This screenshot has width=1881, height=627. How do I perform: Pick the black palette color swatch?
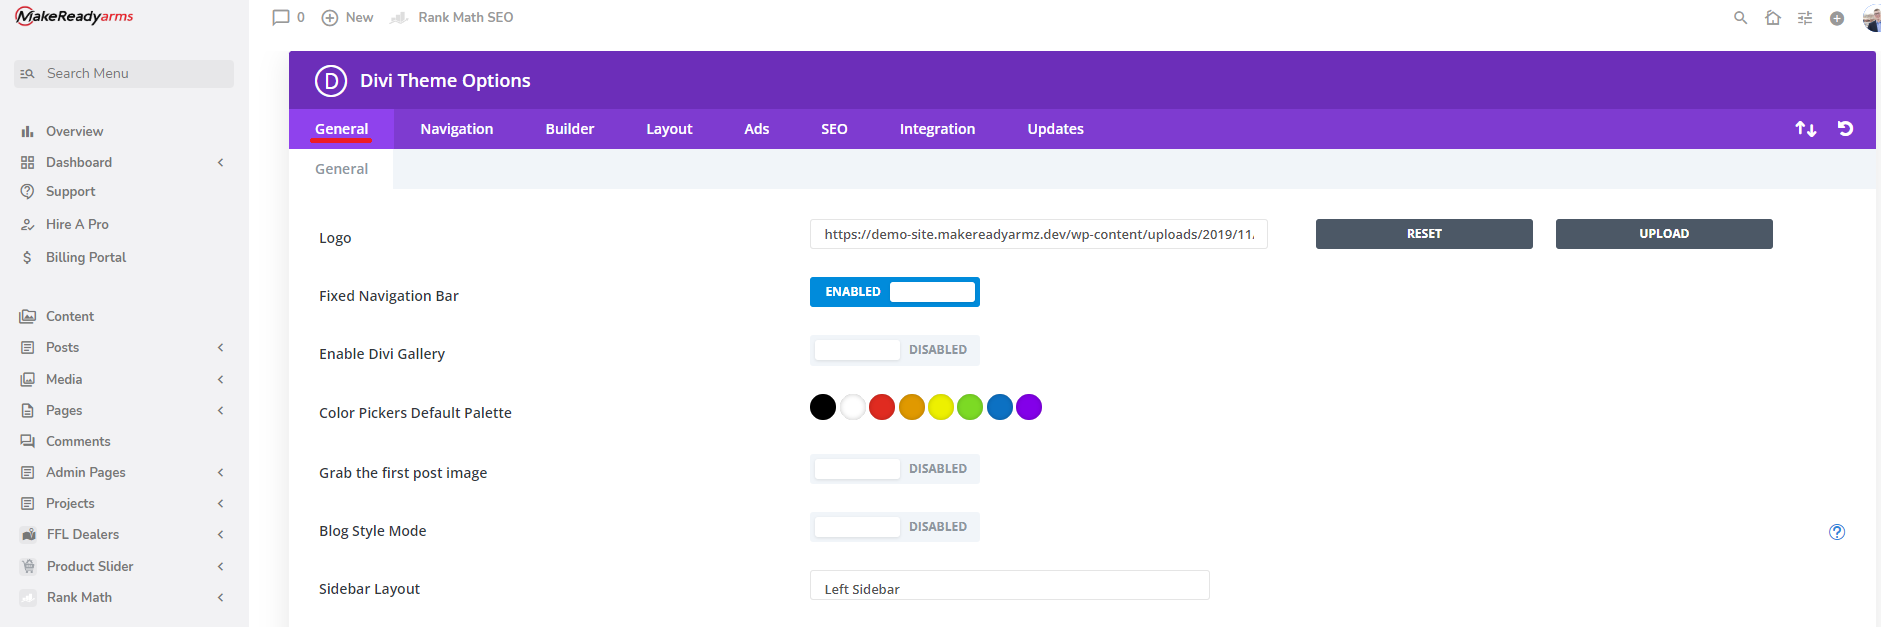tap(823, 407)
